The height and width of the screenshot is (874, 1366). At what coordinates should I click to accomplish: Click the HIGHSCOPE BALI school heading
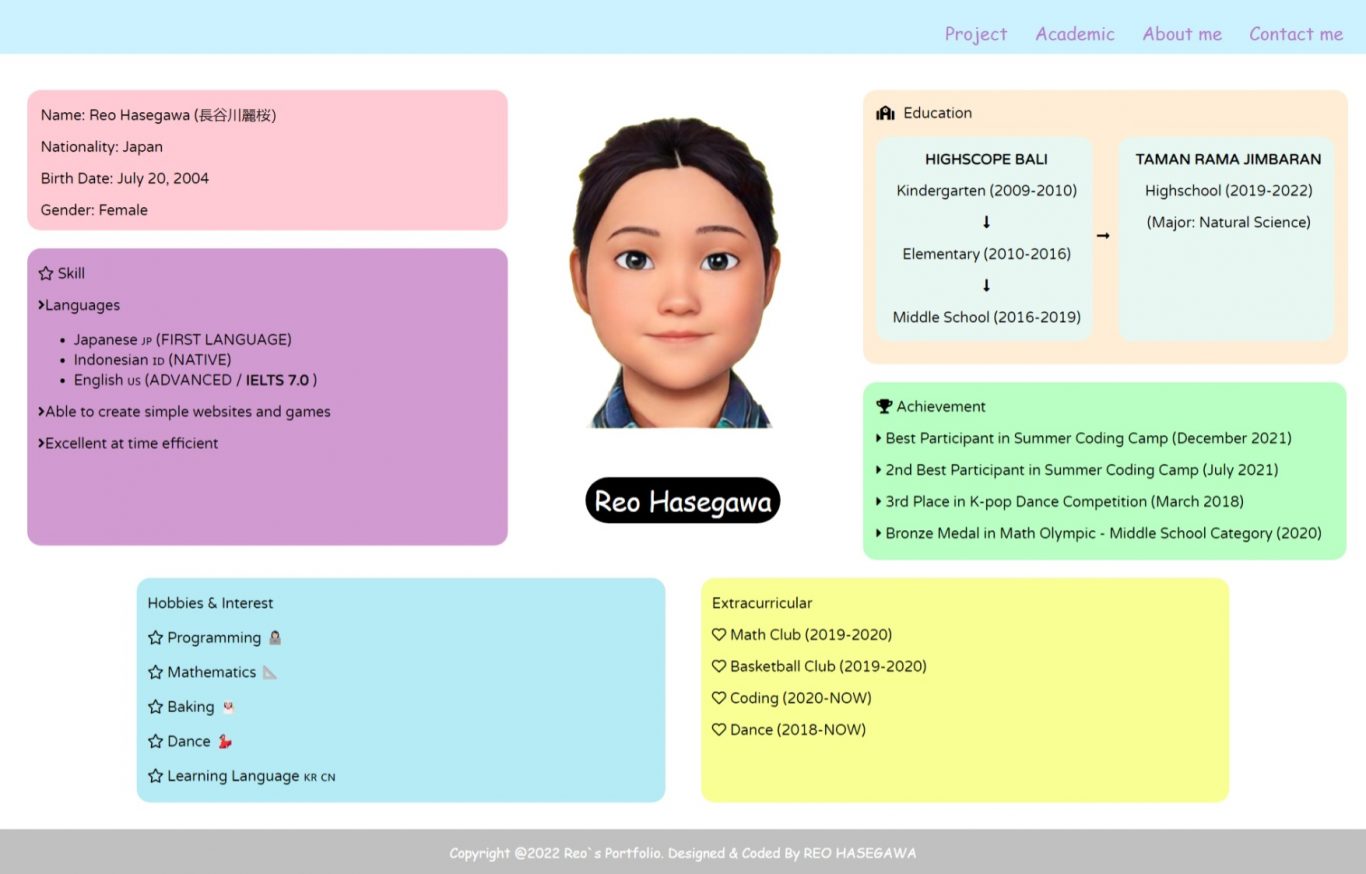coord(986,159)
